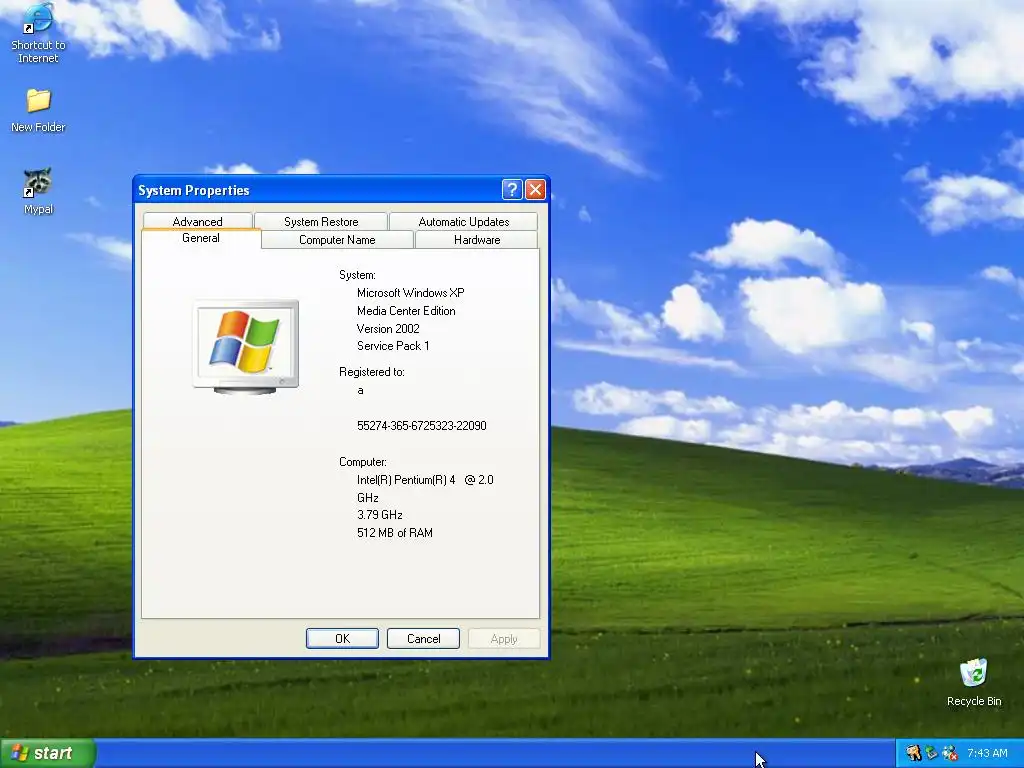The image size is (1024, 768).
Task: Click the 7:43 AM taskbar clock
Action: tap(987, 753)
